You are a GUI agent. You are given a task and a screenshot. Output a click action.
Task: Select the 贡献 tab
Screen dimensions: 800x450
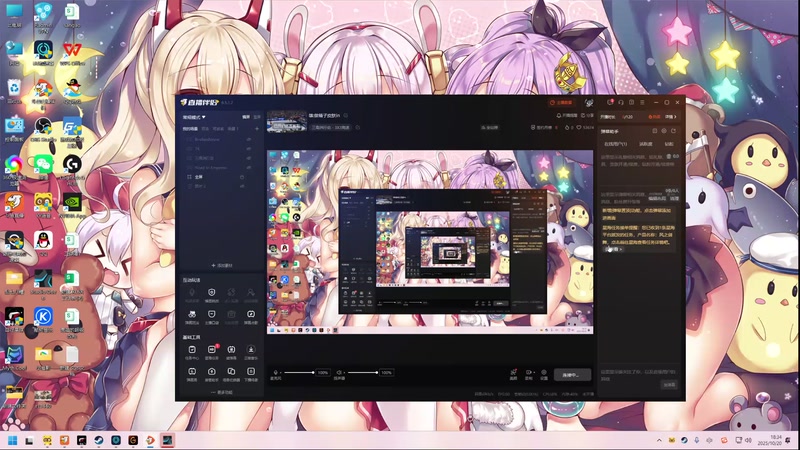pyautogui.click(x=669, y=144)
